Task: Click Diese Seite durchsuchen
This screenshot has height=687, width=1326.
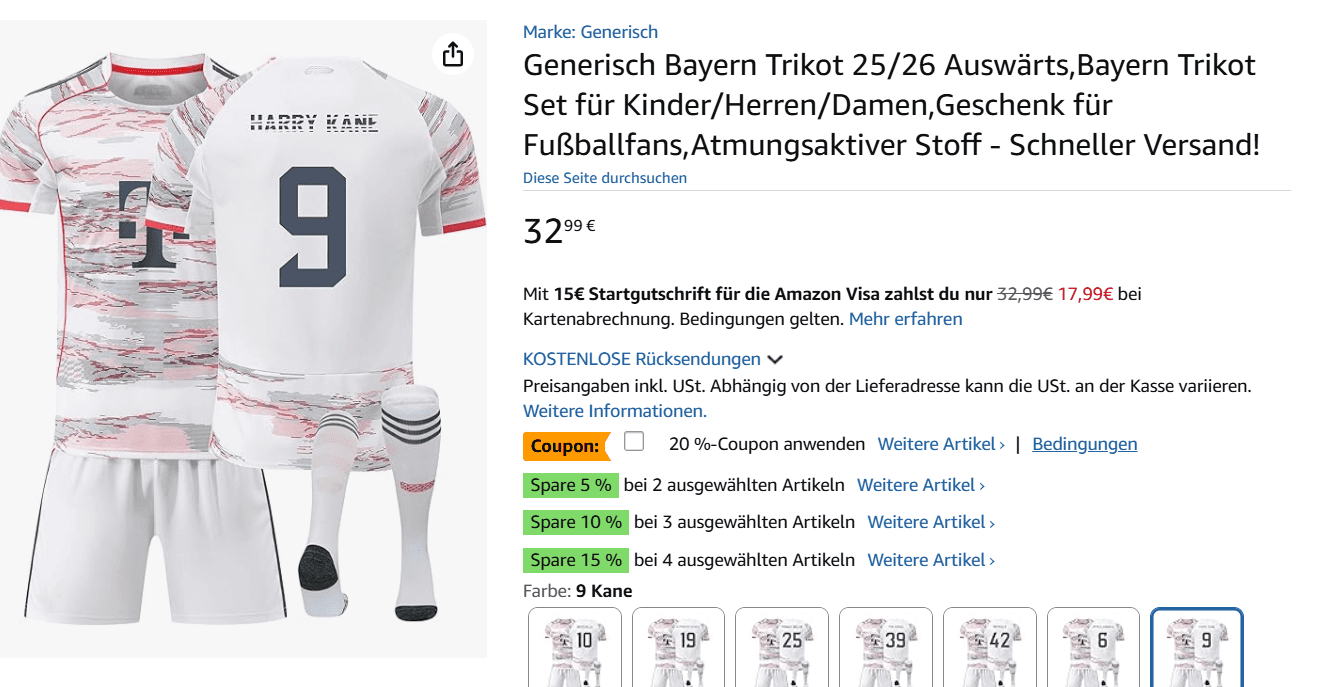Action: 604,177
